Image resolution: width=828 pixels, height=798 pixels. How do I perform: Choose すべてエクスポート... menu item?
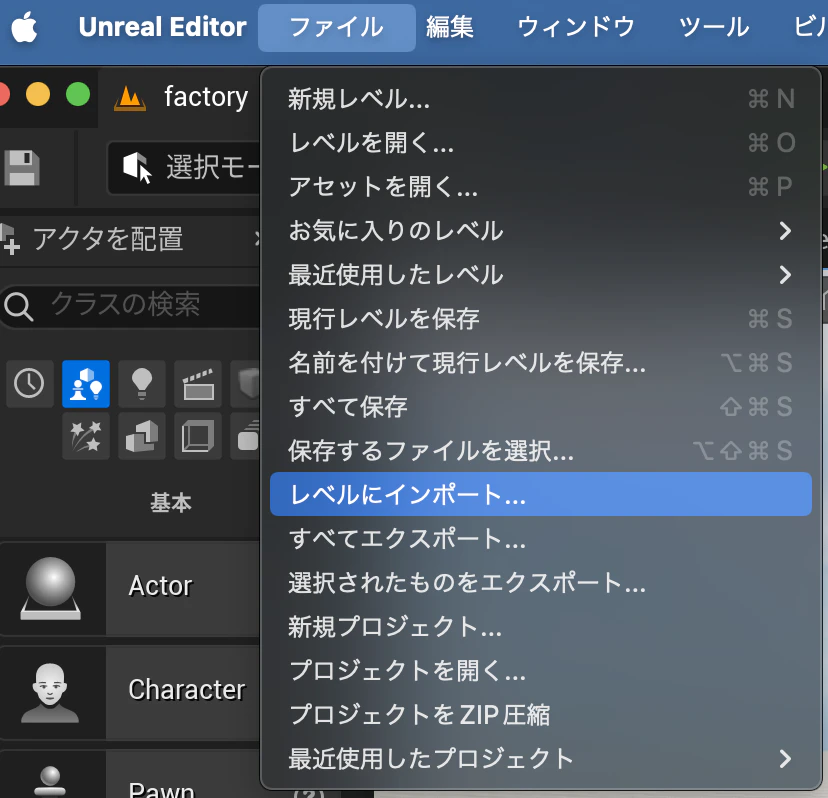[541, 539]
